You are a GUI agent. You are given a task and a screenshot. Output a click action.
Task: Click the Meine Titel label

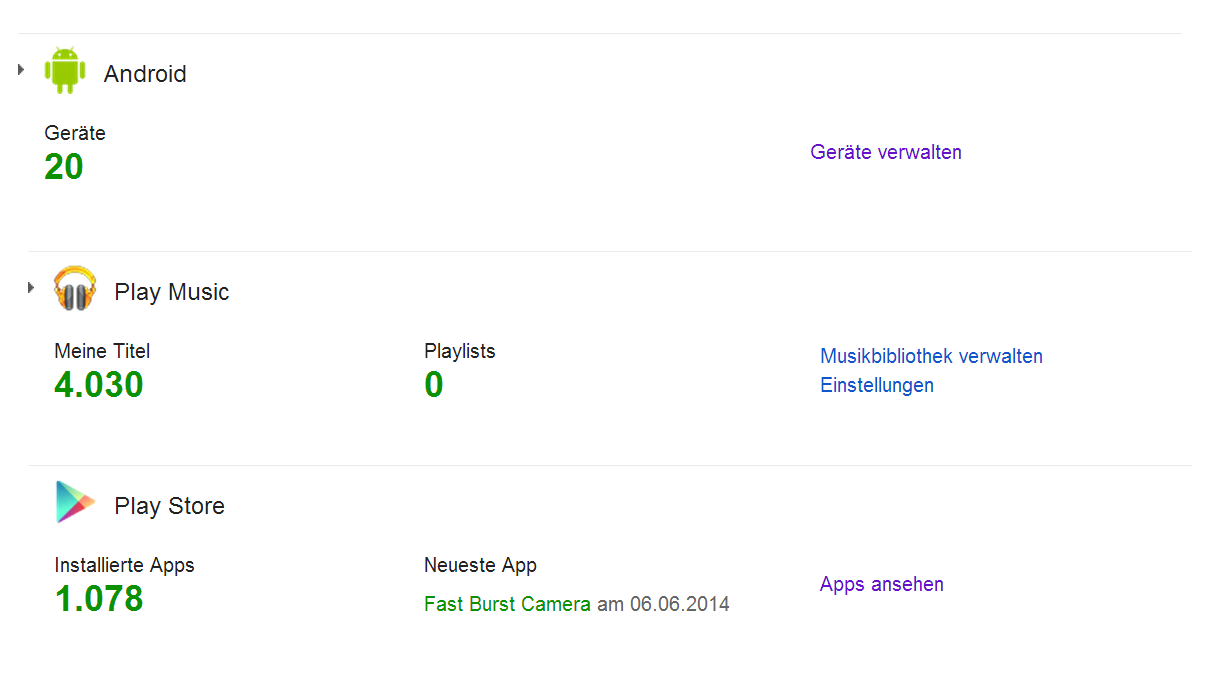coord(102,351)
